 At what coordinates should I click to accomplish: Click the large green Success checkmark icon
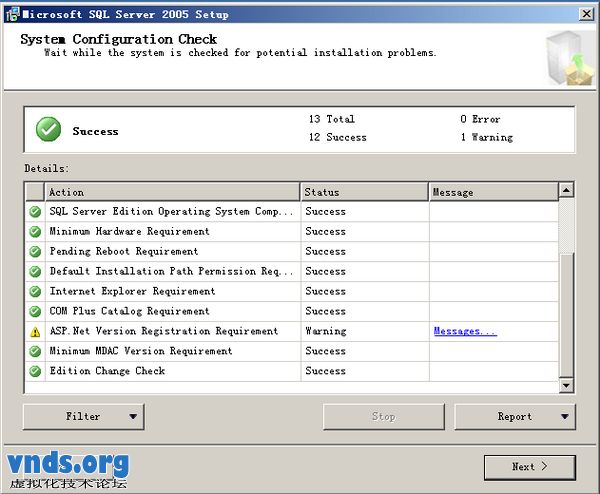pos(48,129)
